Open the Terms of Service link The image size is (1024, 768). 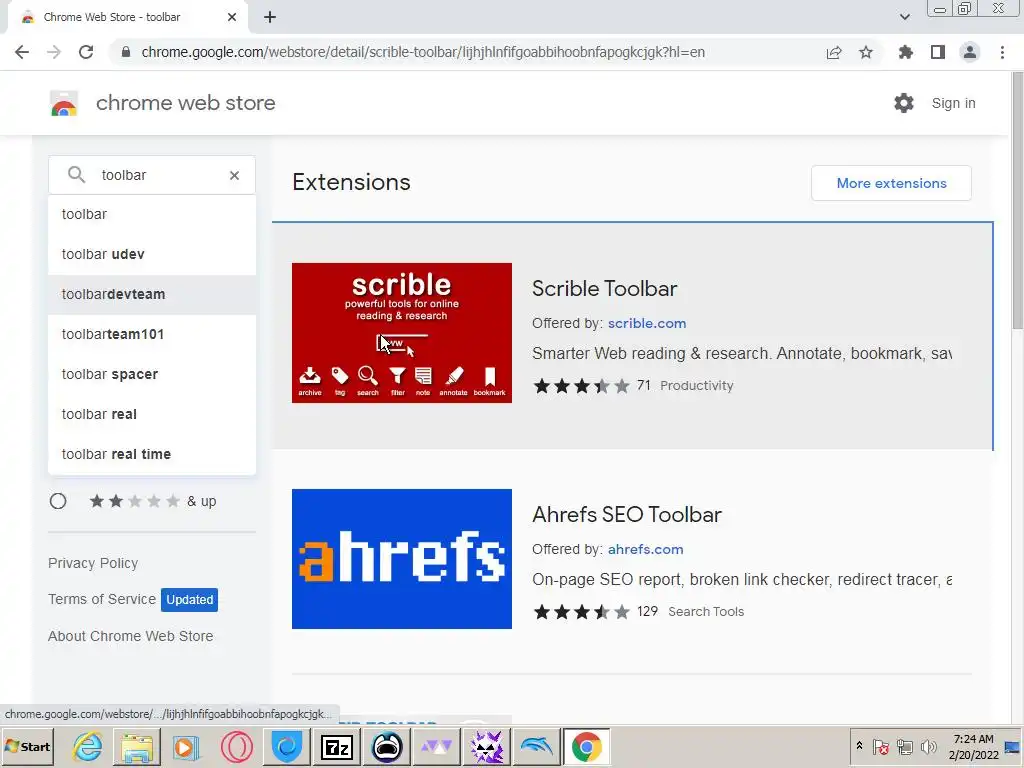click(x=102, y=599)
